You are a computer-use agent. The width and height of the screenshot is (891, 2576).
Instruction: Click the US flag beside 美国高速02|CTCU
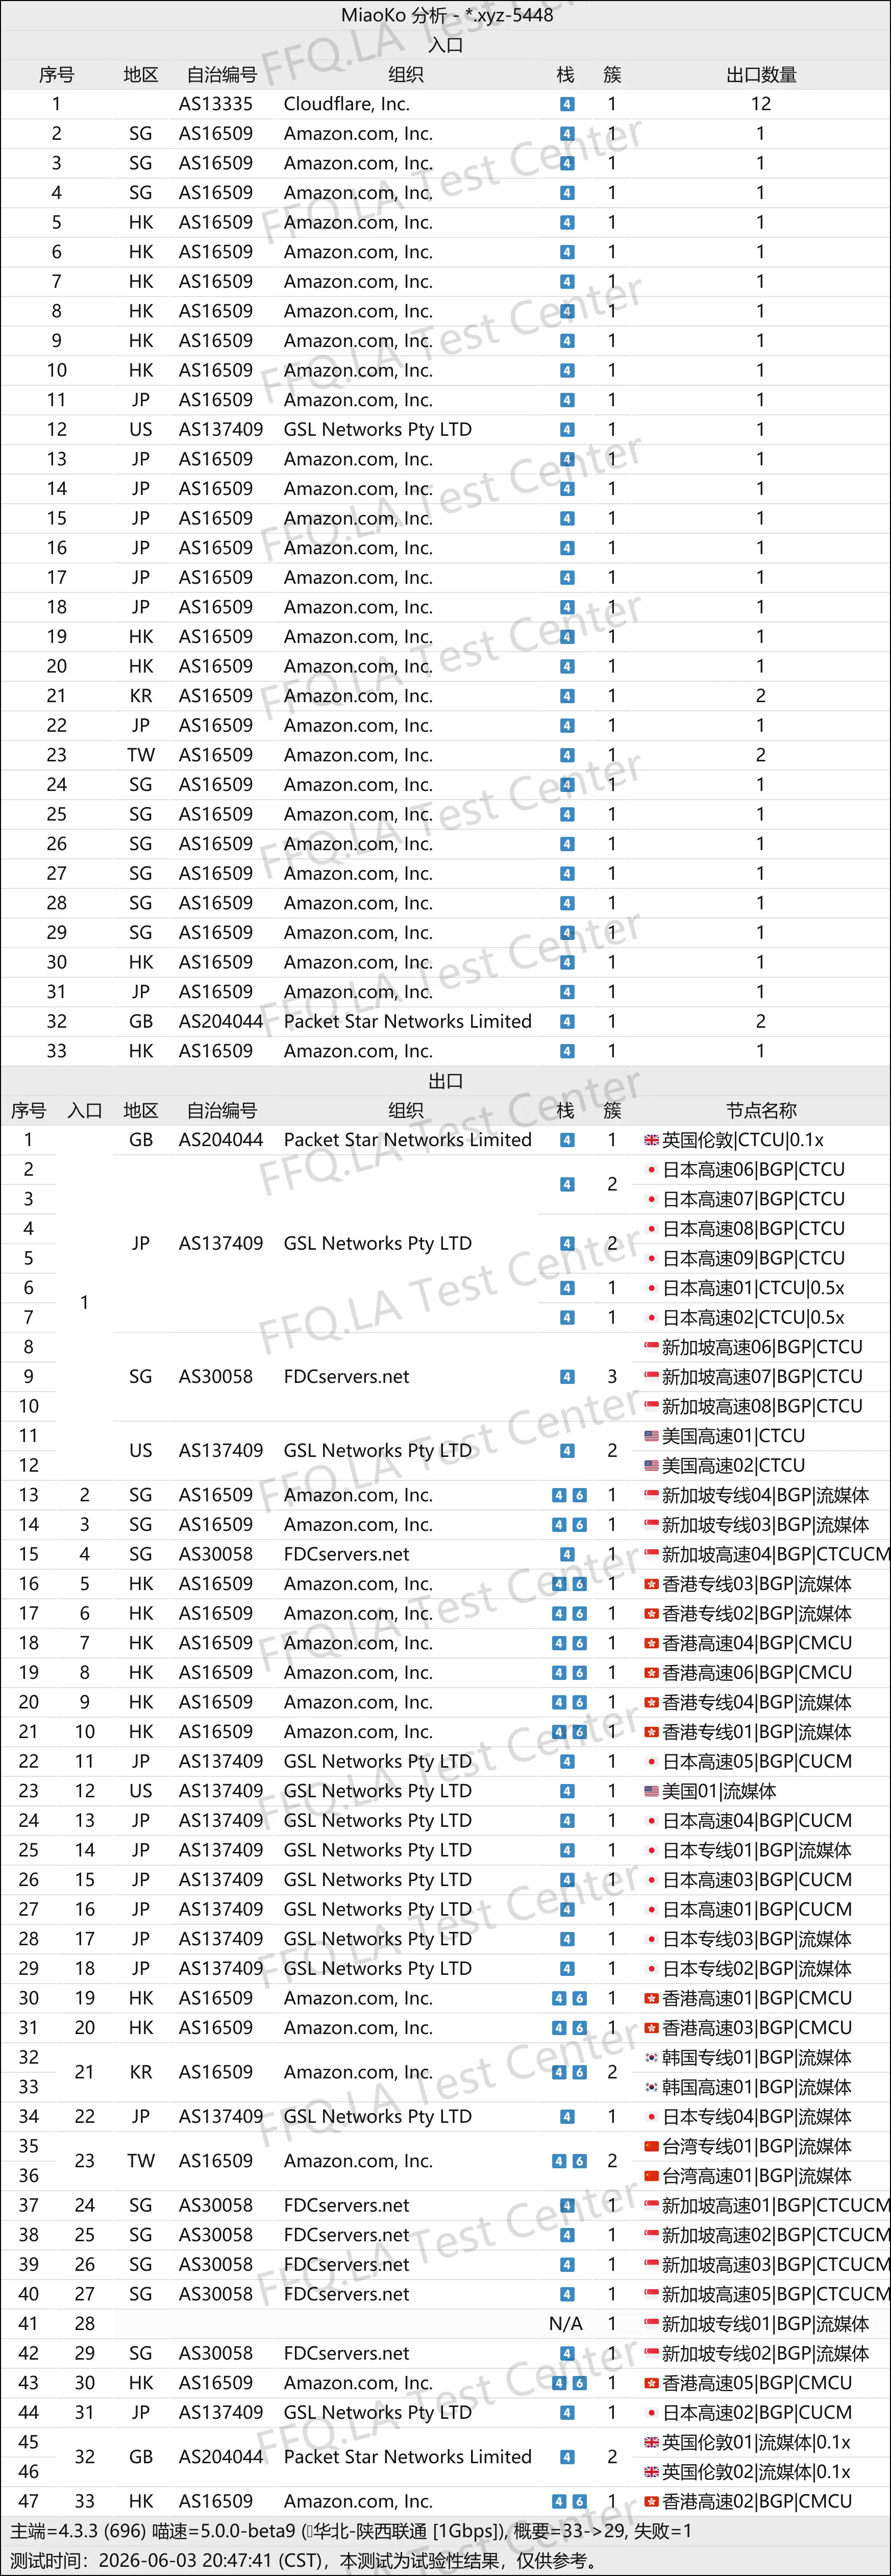click(x=651, y=1466)
